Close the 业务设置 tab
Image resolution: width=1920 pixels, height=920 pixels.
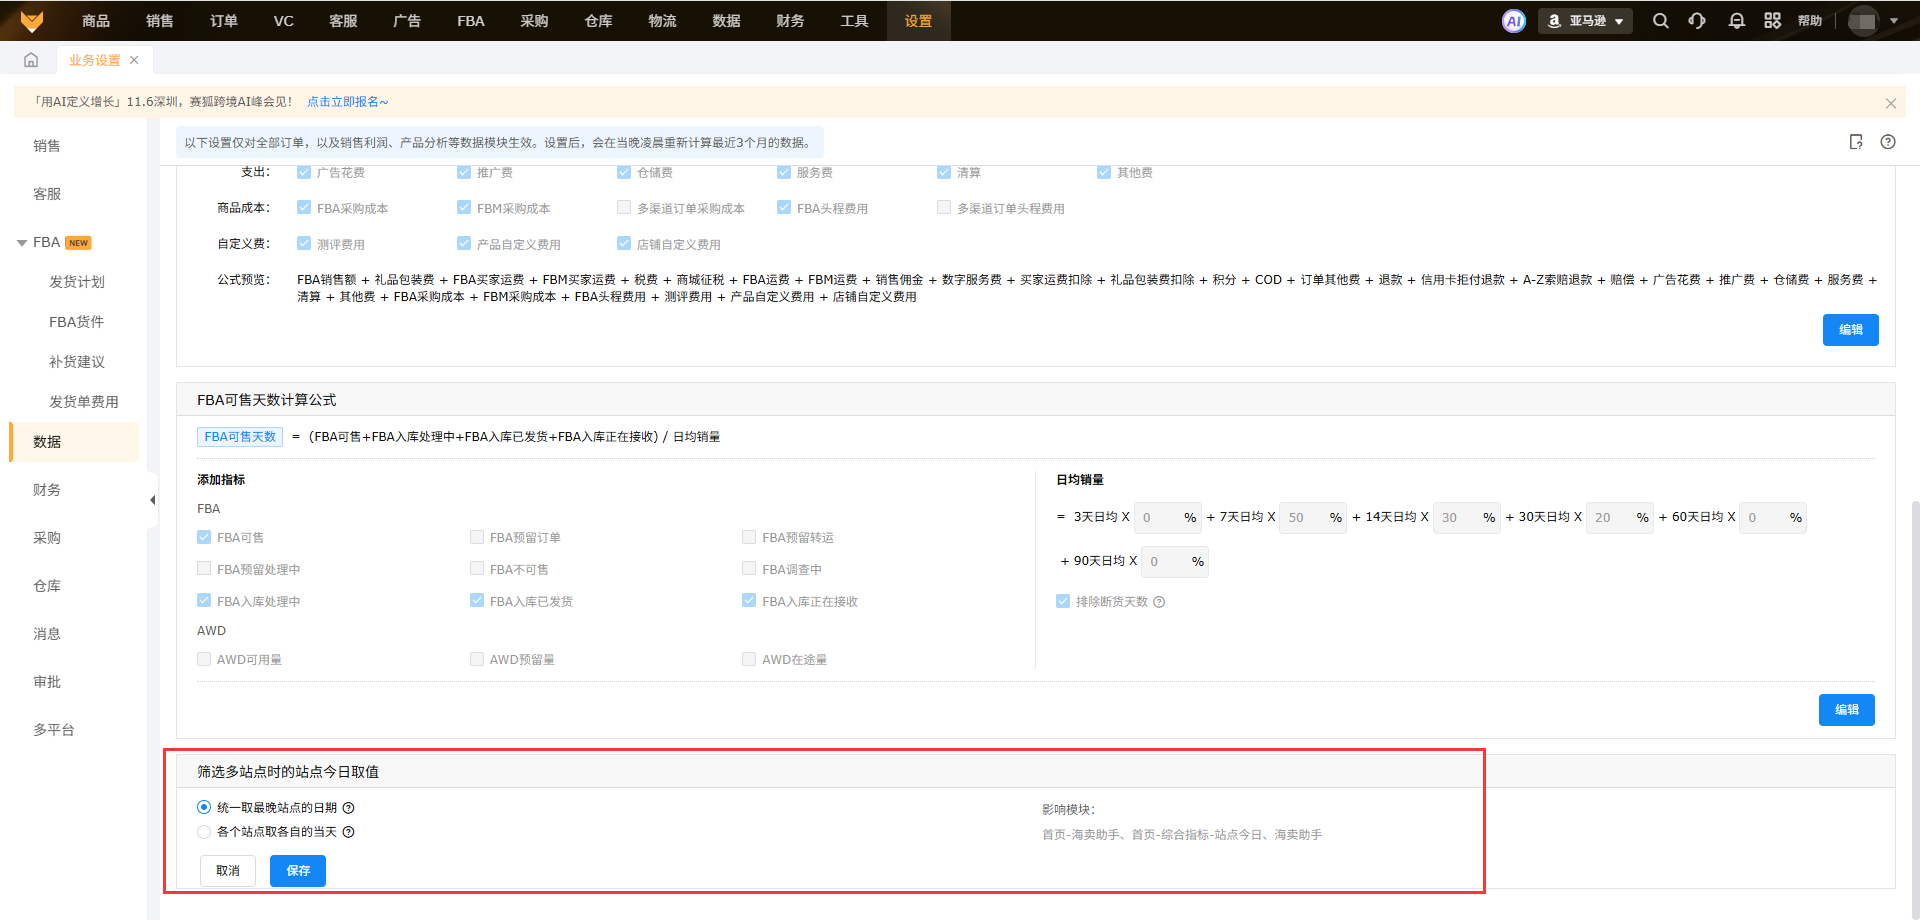[134, 60]
